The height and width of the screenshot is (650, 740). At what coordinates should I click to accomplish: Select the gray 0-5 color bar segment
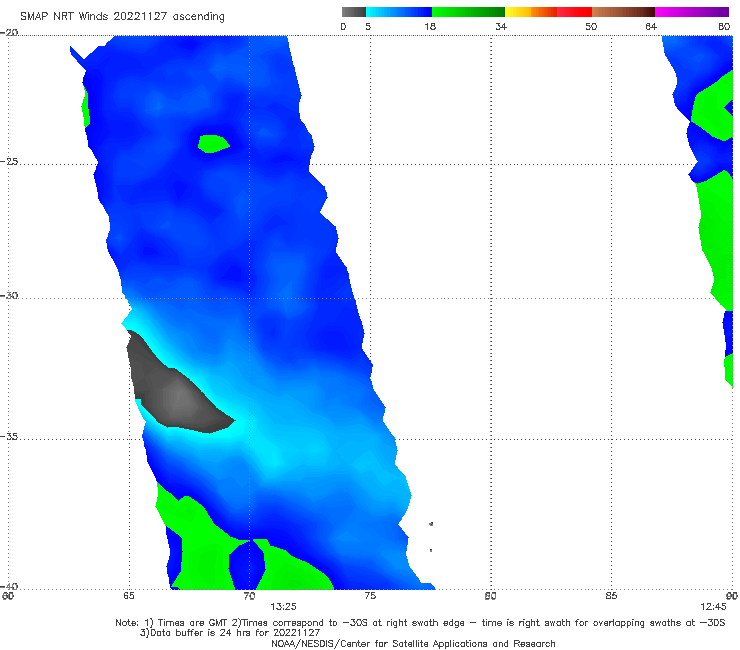point(353,12)
